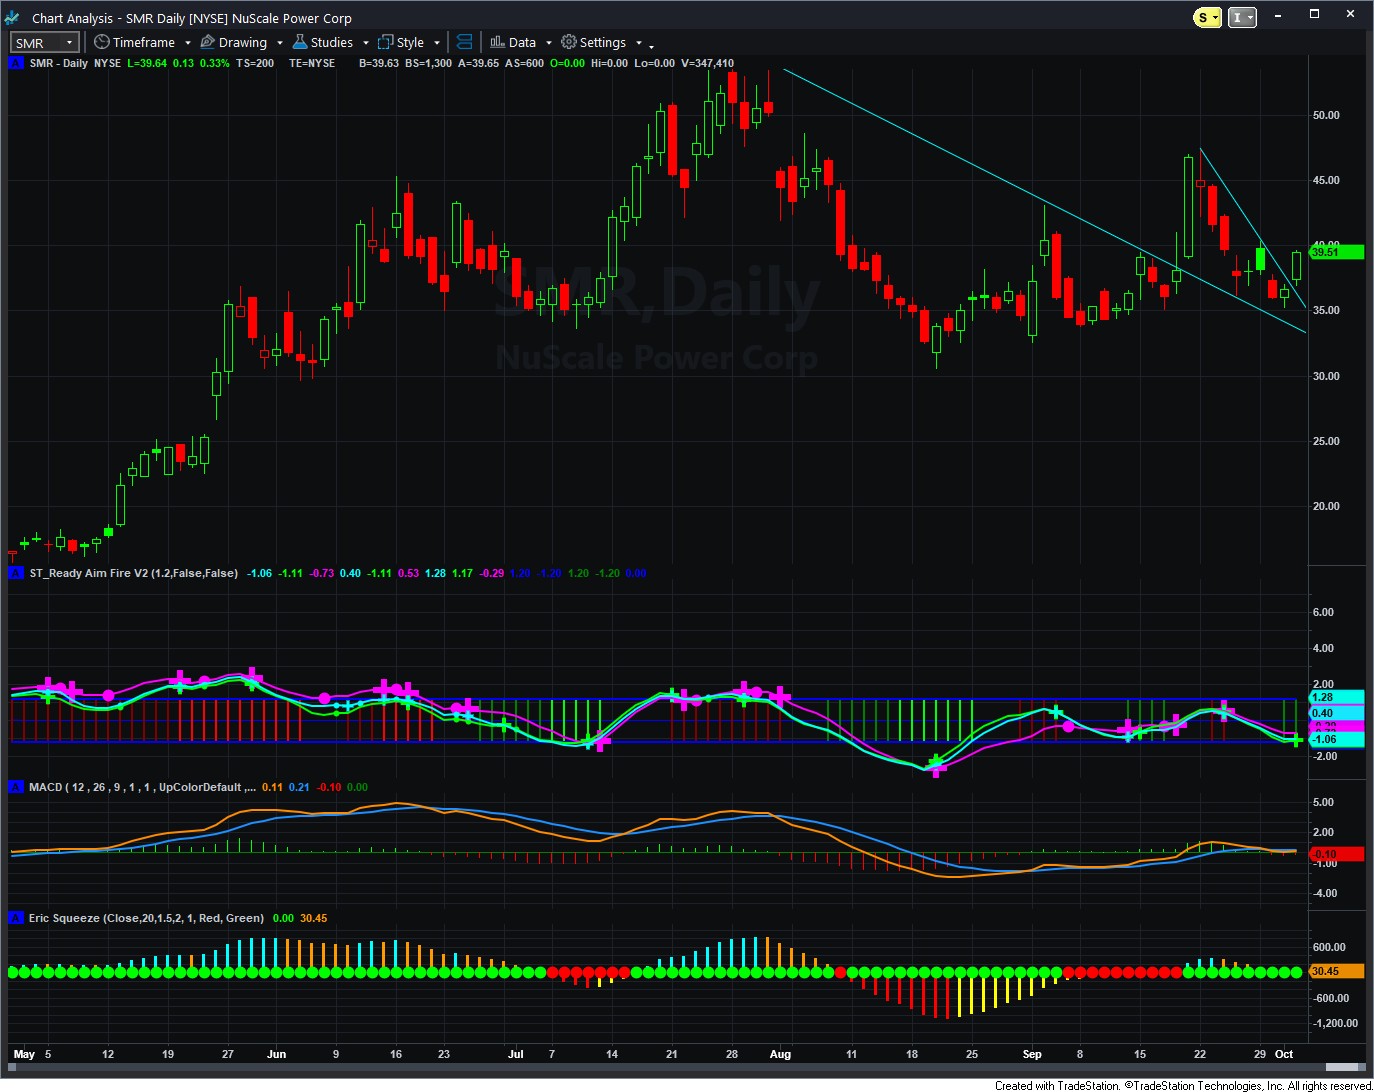Open the Drawing menu
This screenshot has height=1092, width=1374.
point(243,42)
